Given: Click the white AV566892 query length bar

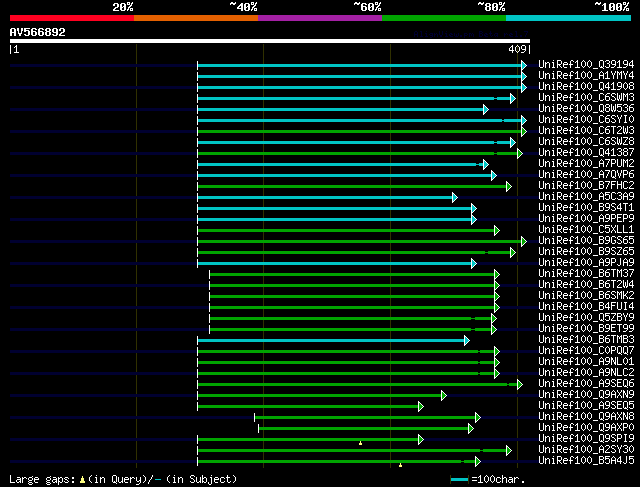Looking at the screenshot, I should [x=270, y=41].
